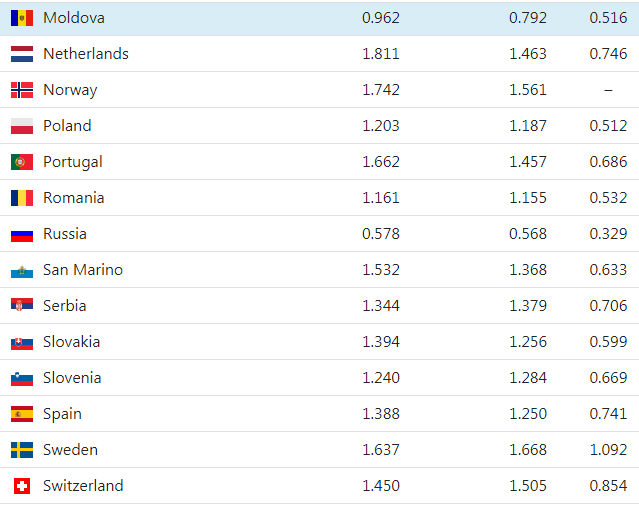Click Russia's 0.578 price value

pos(381,234)
